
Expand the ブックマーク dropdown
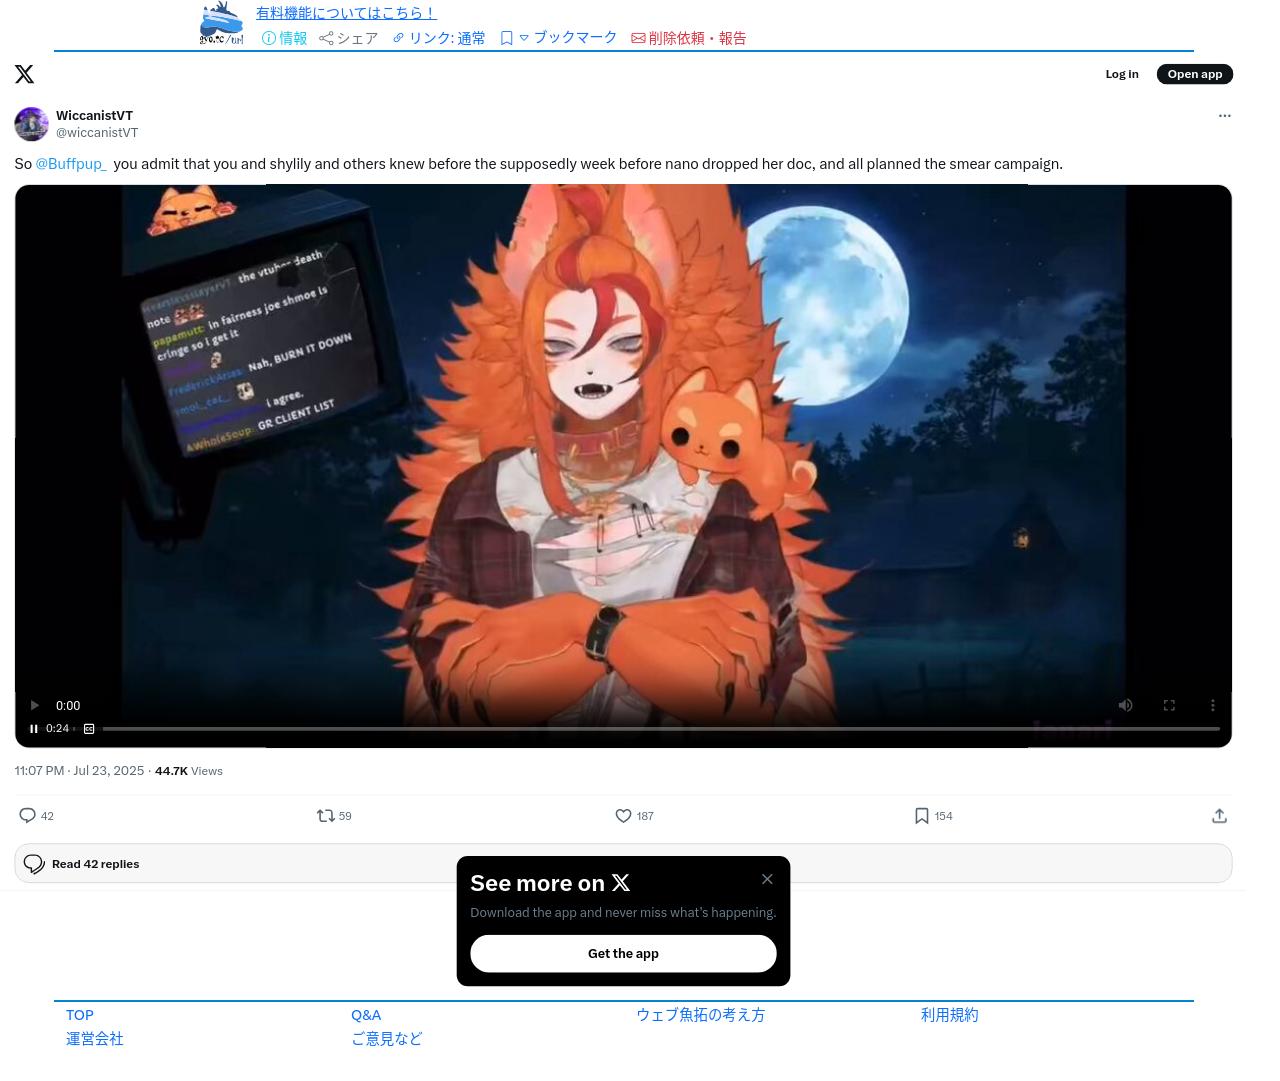[559, 38]
